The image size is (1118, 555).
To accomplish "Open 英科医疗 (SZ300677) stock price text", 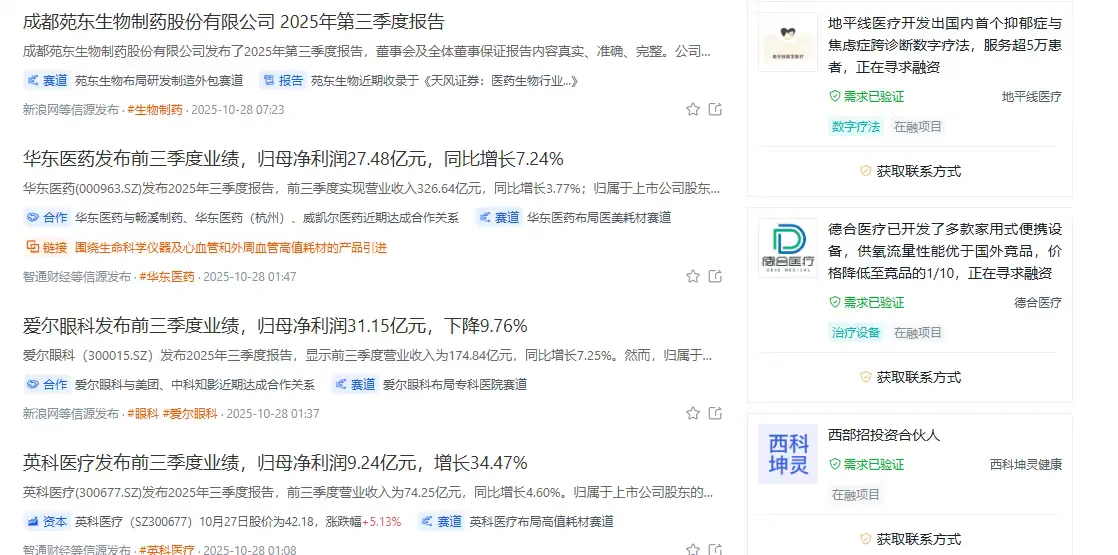I will (x=238, y=521).
